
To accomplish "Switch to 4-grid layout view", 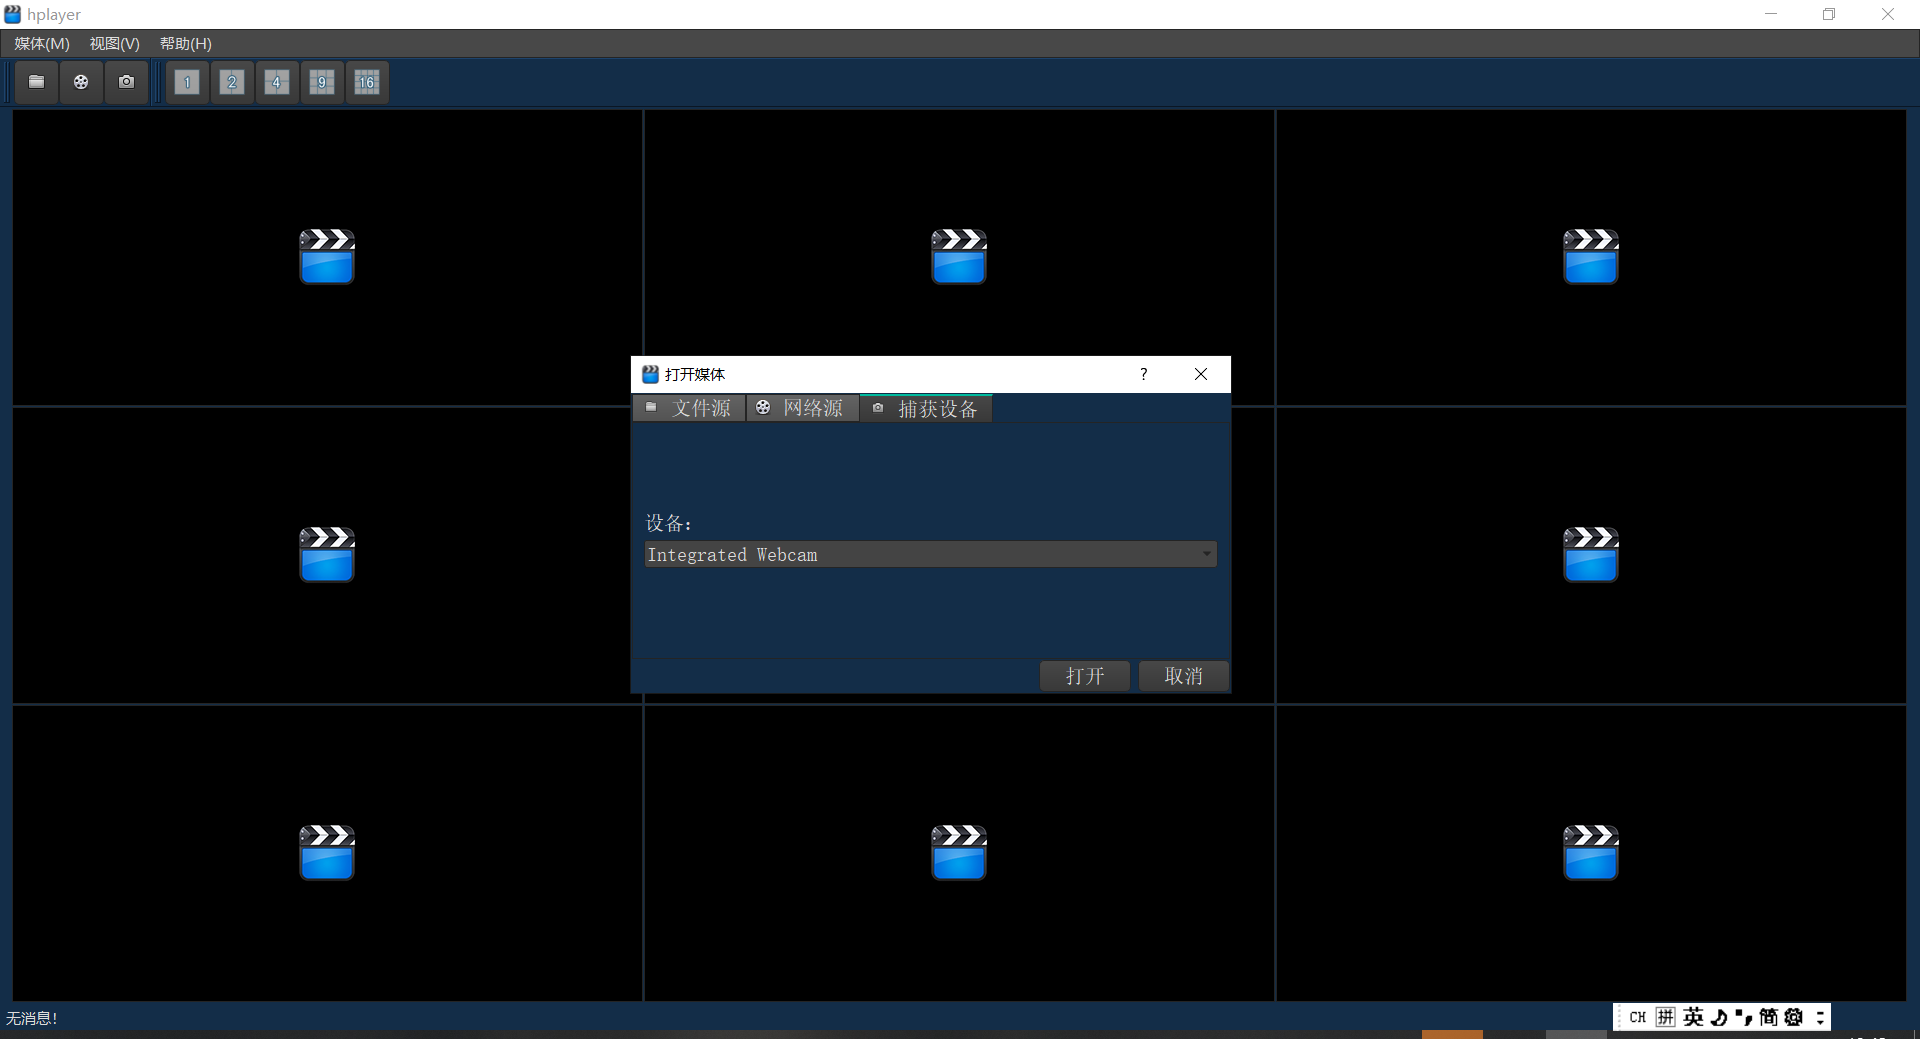I will (277, 82).
